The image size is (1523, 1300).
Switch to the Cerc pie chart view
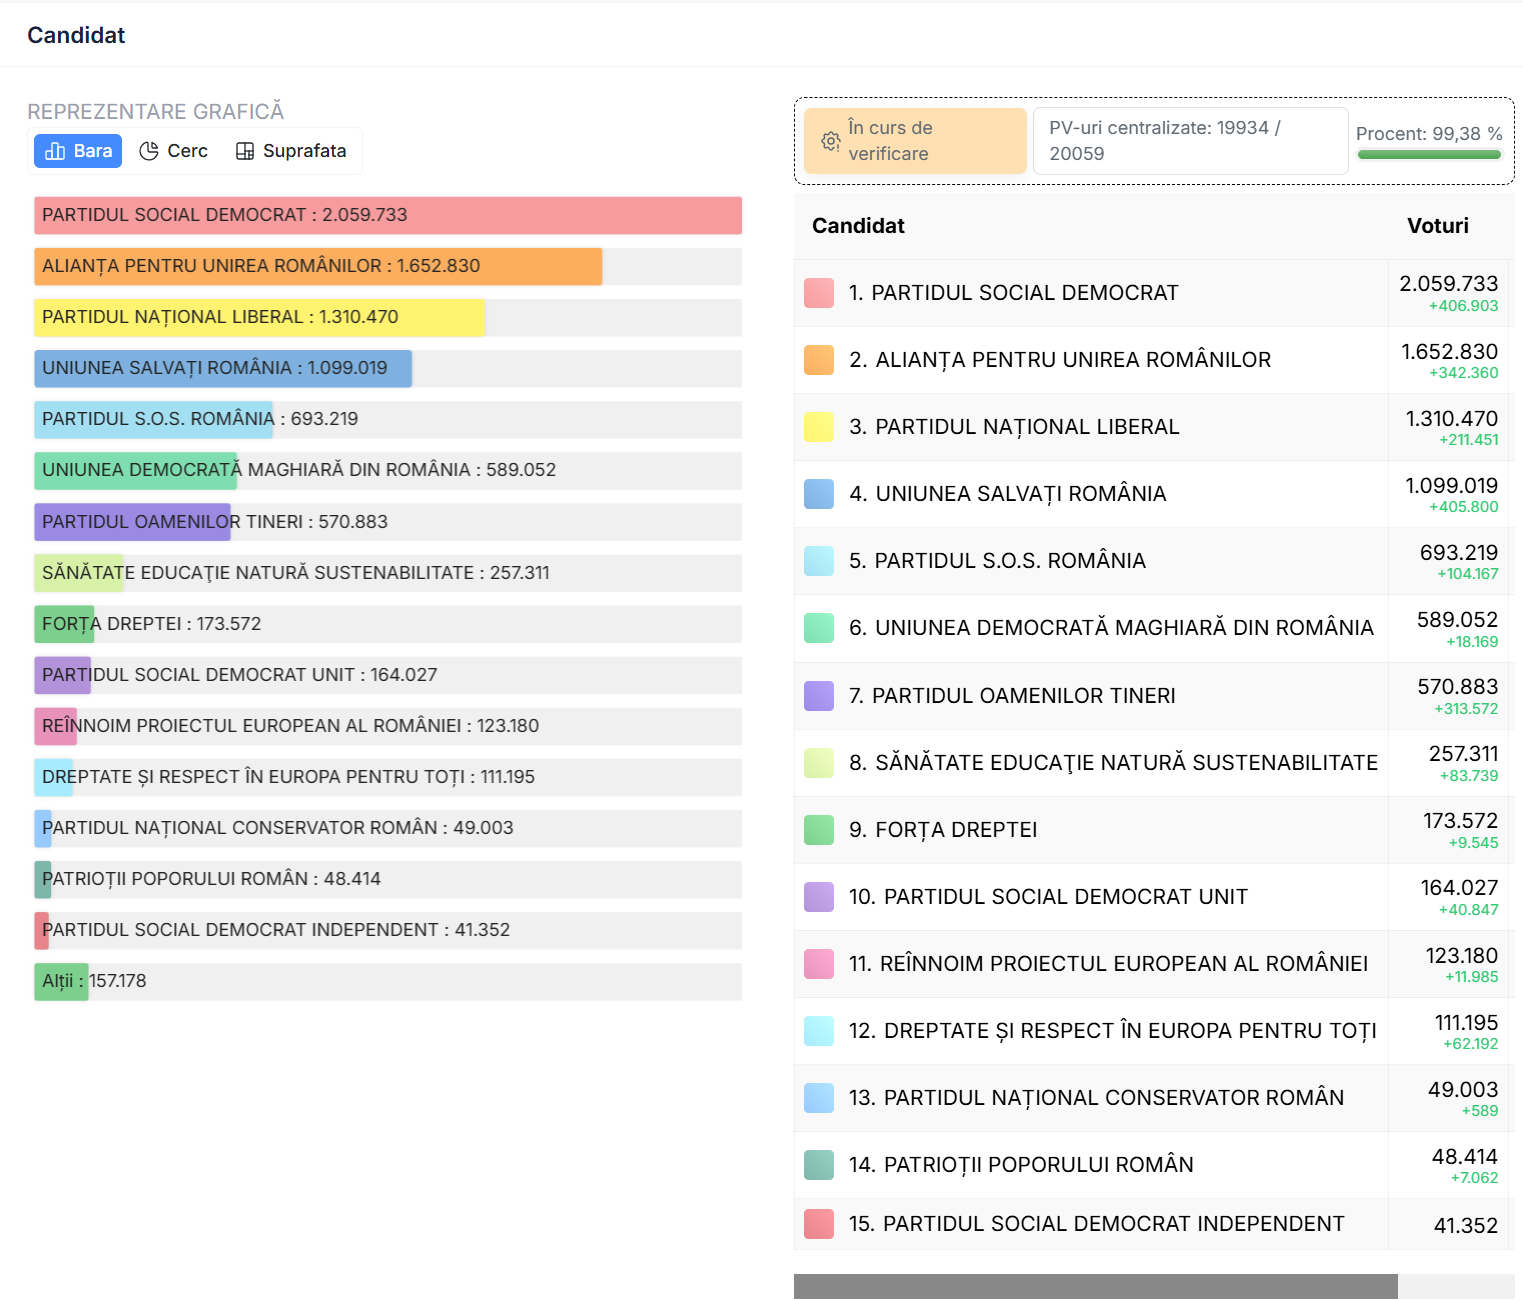click(x=174, y=151)
